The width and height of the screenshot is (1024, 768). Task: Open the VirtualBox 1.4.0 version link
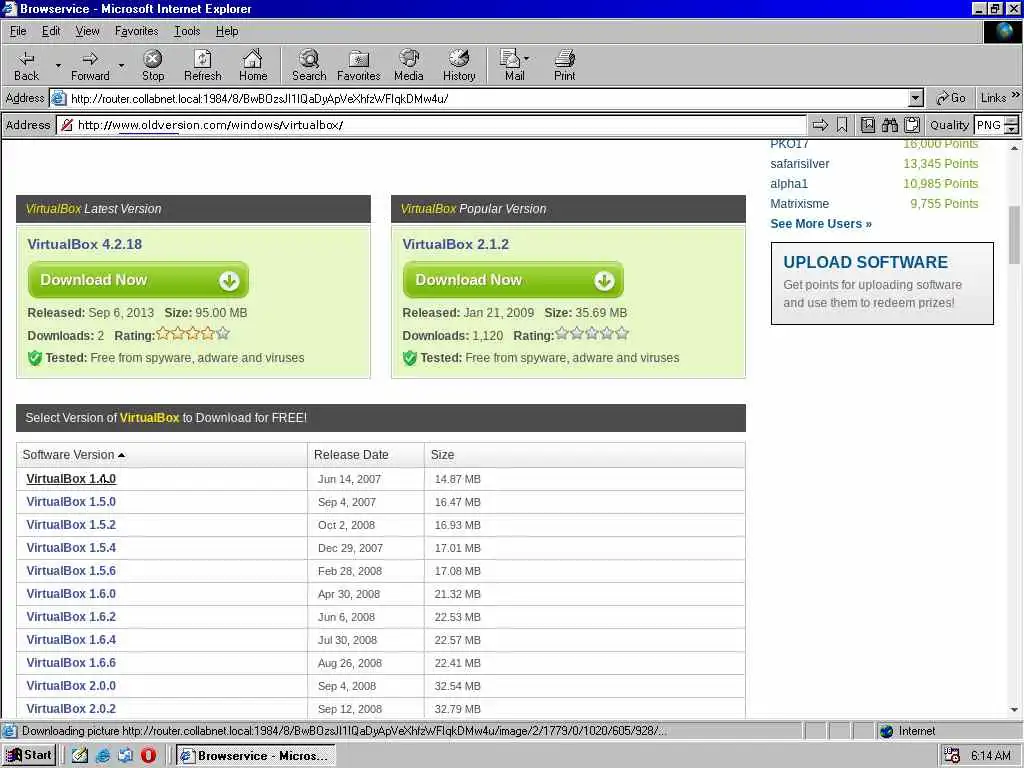[x=71, y=479]
